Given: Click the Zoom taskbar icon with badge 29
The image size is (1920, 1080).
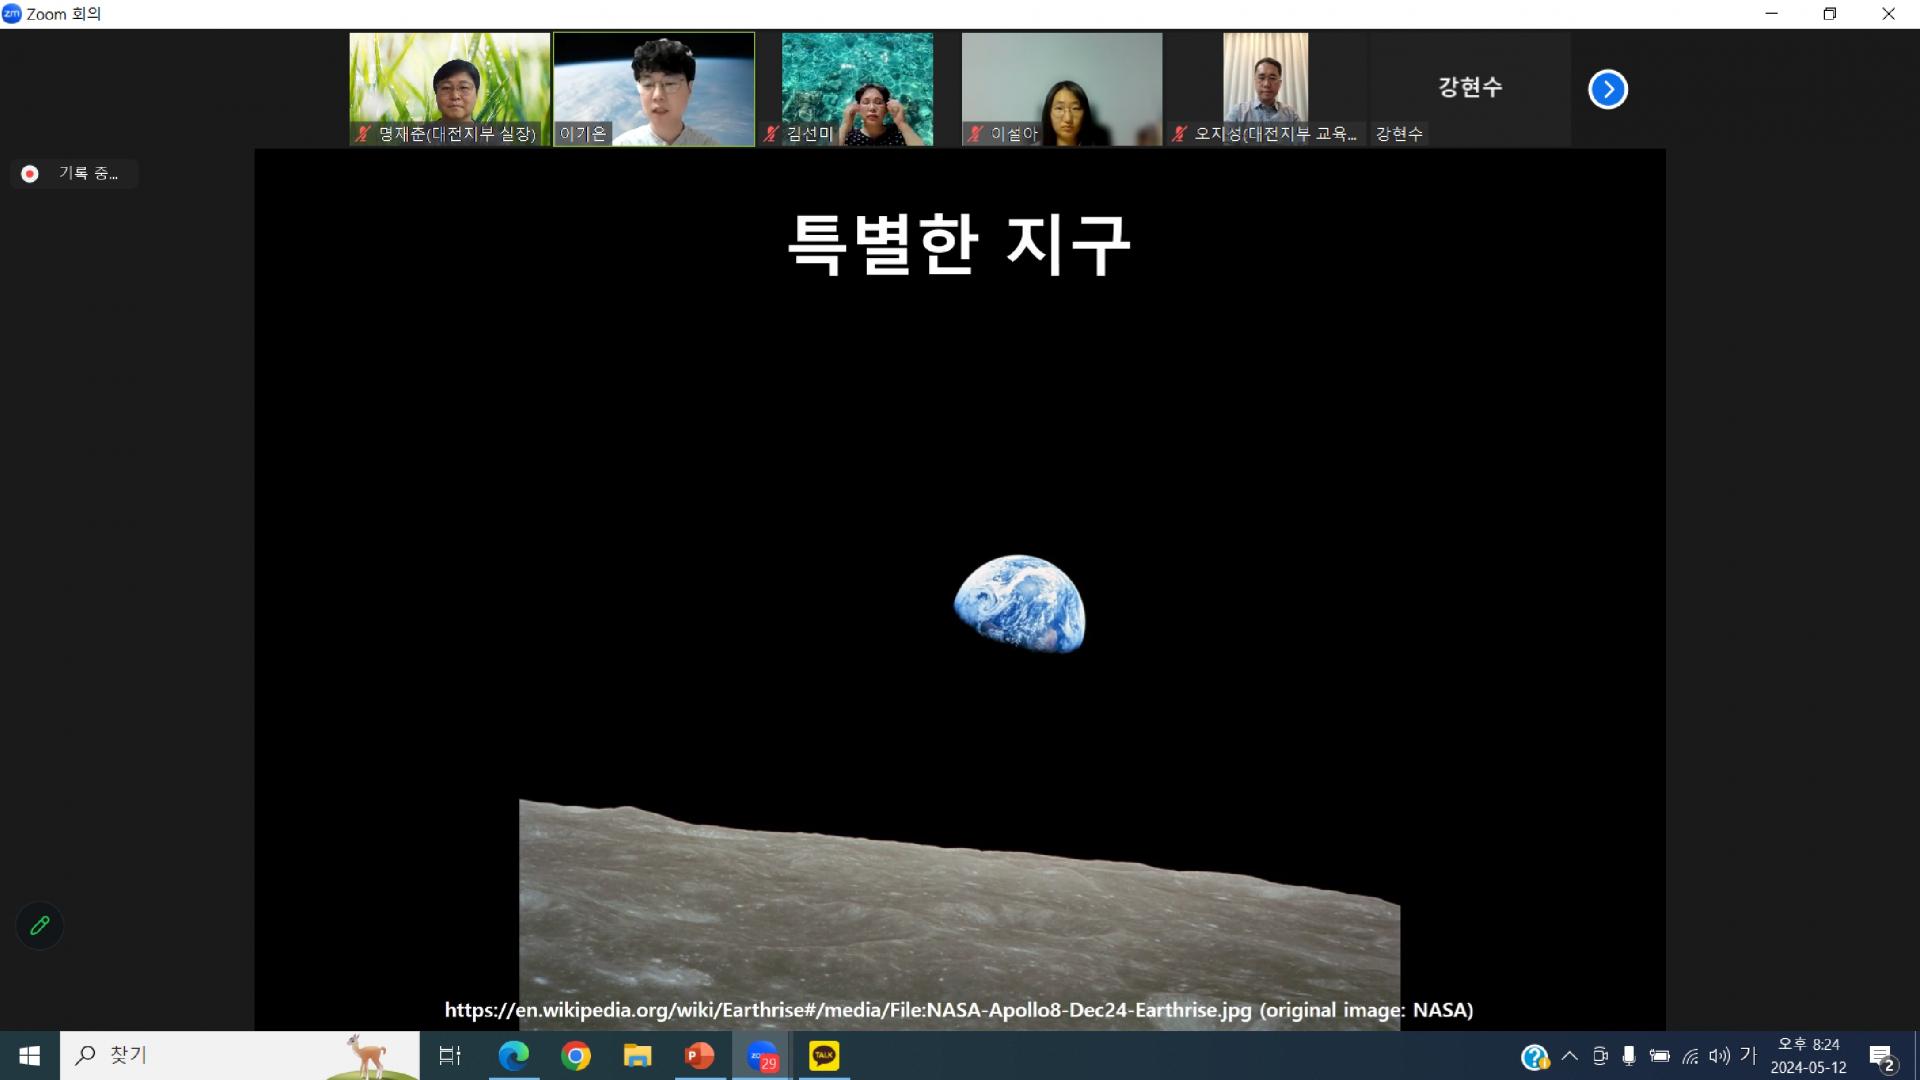Looking at the screenshot, I should tap(762, 1055).
